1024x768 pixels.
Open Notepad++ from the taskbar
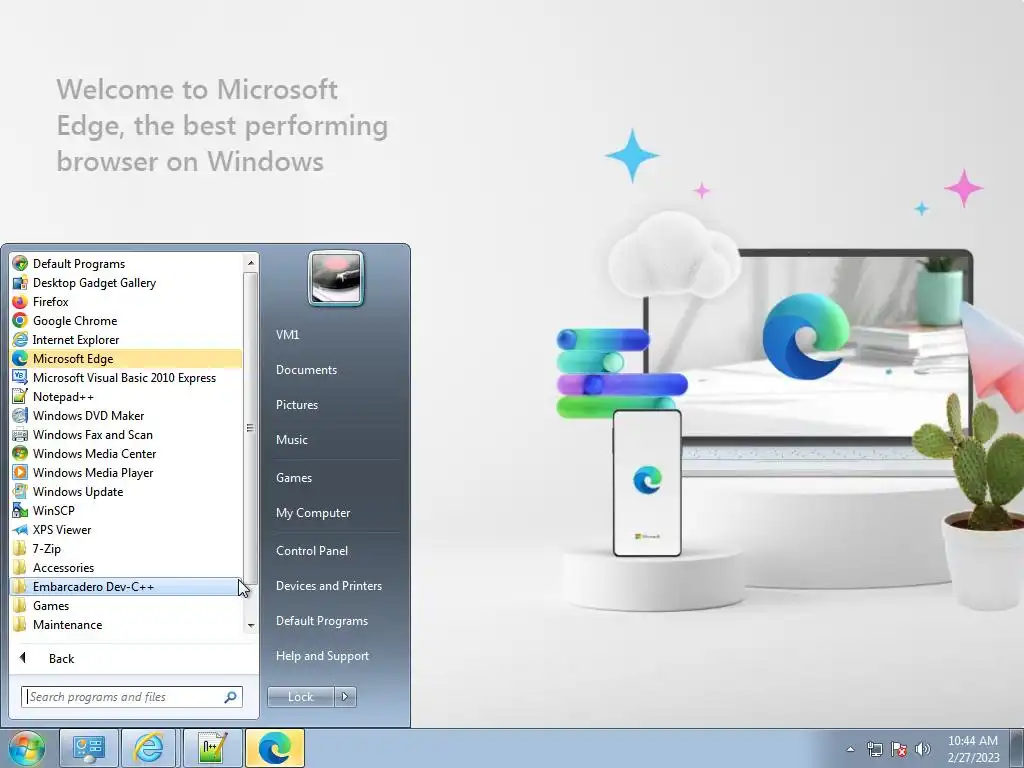(212, 748)
